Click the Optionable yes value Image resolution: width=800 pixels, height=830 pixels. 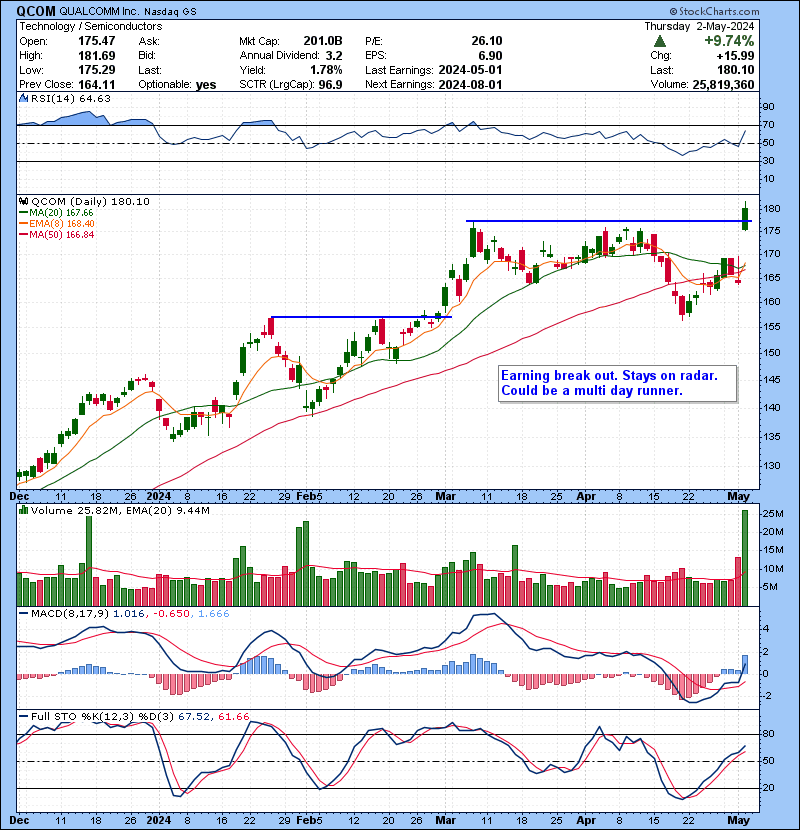[x=205, y=84]
